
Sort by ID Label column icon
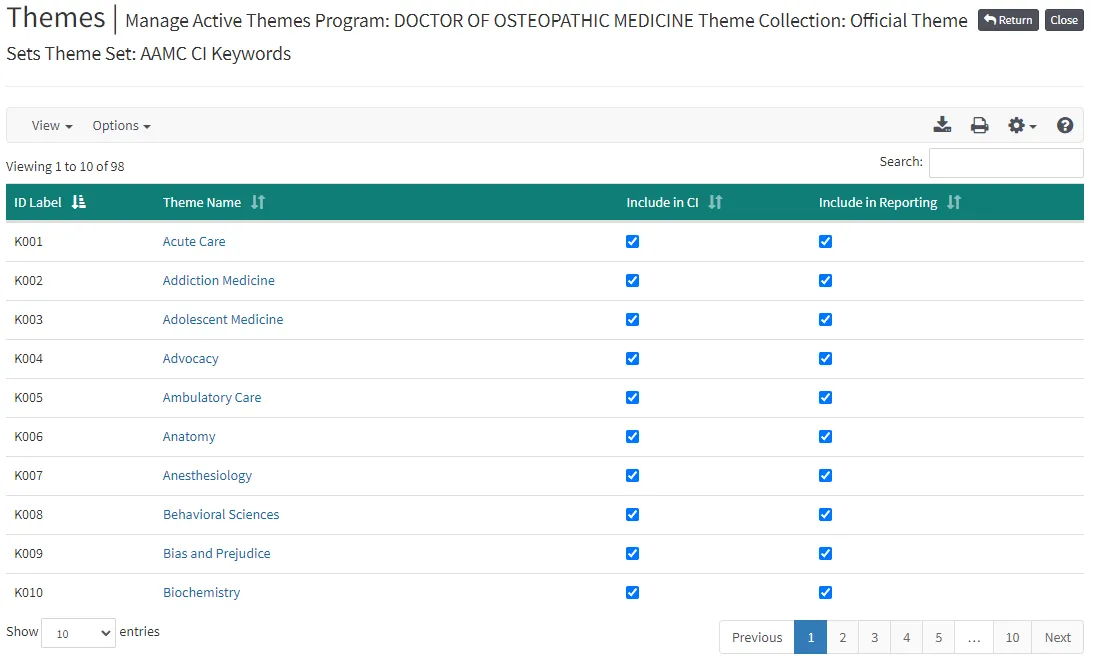tap(79, 202)
